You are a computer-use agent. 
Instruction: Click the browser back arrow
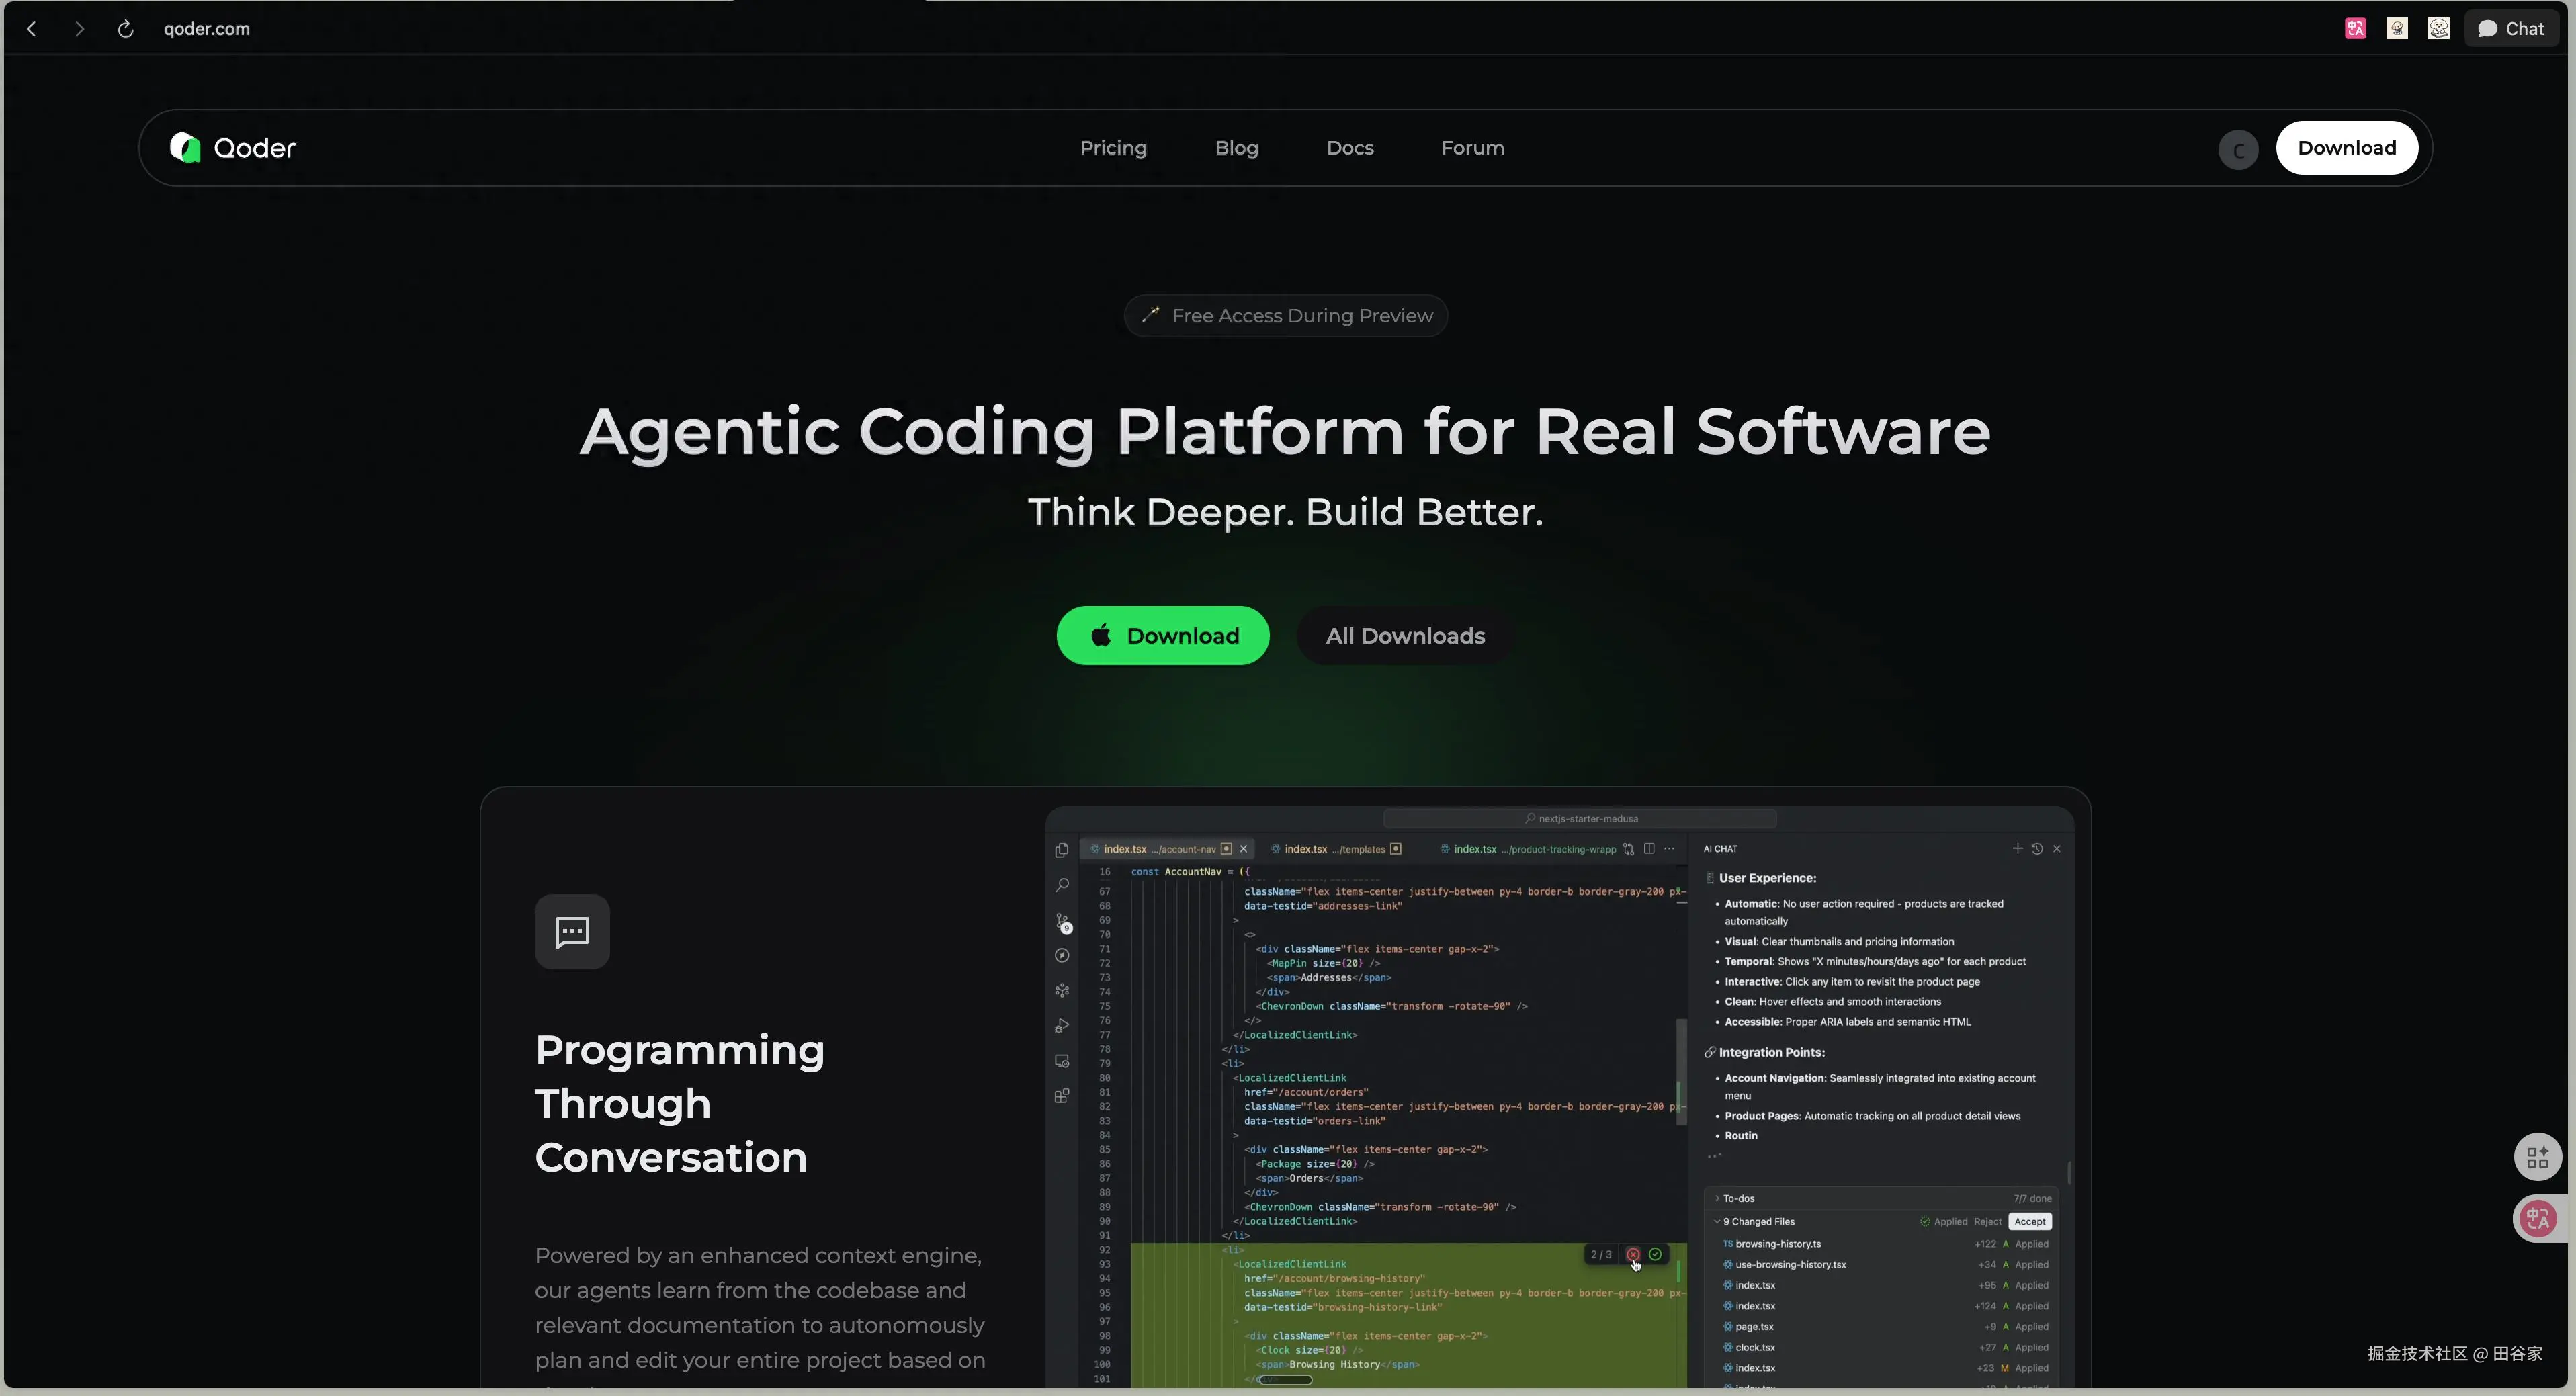point(32,29)
